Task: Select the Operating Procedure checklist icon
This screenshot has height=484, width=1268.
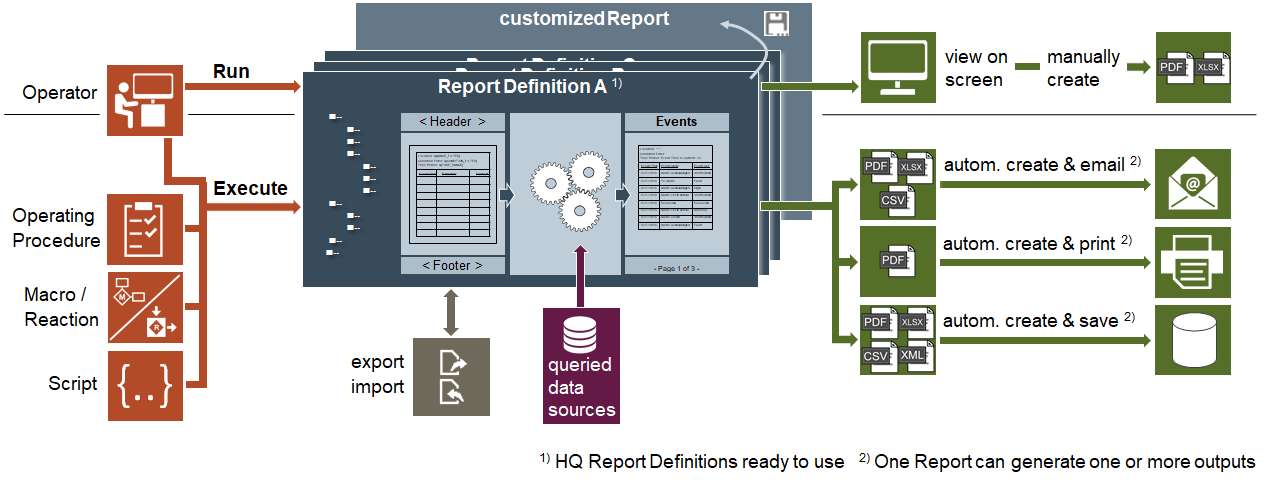Action: coord(145,229)
